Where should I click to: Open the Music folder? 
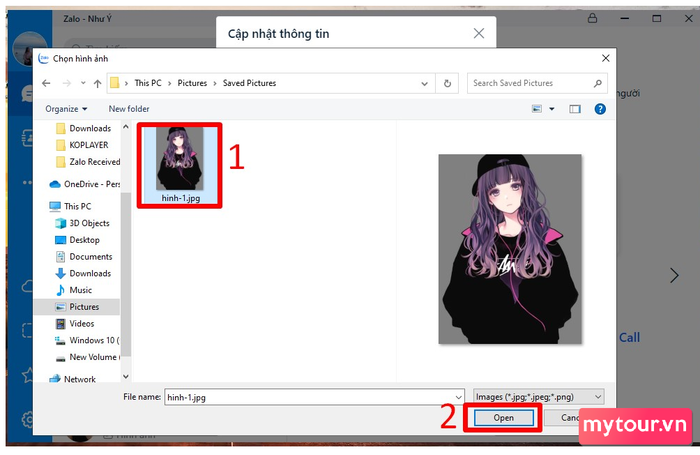point(74,290)
